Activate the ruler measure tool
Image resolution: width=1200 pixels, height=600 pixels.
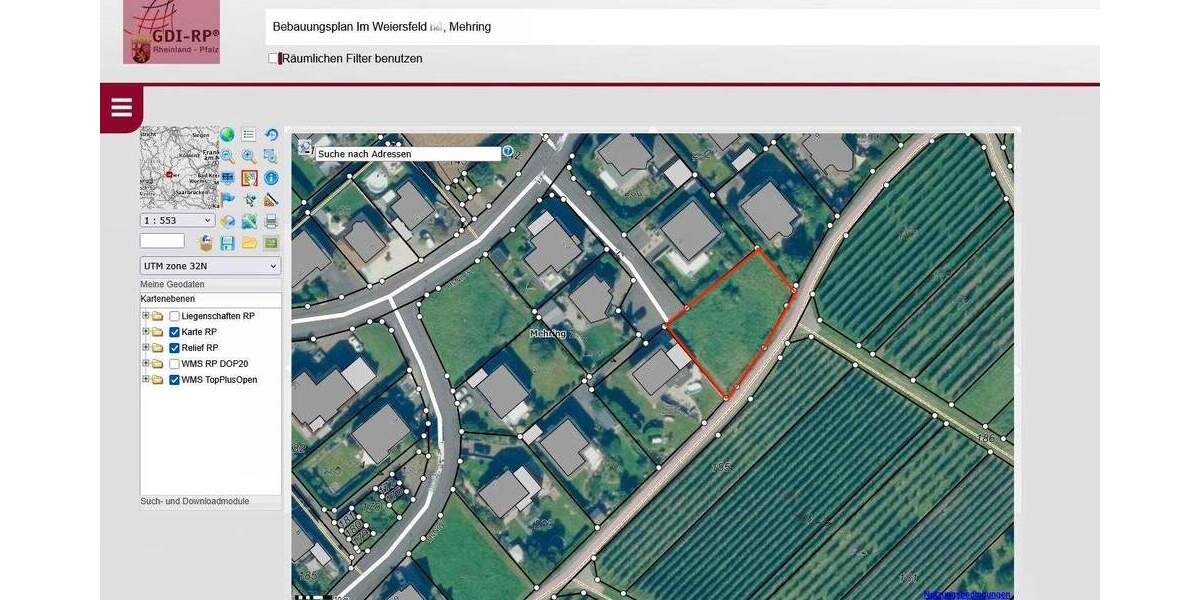coord(271,200)
